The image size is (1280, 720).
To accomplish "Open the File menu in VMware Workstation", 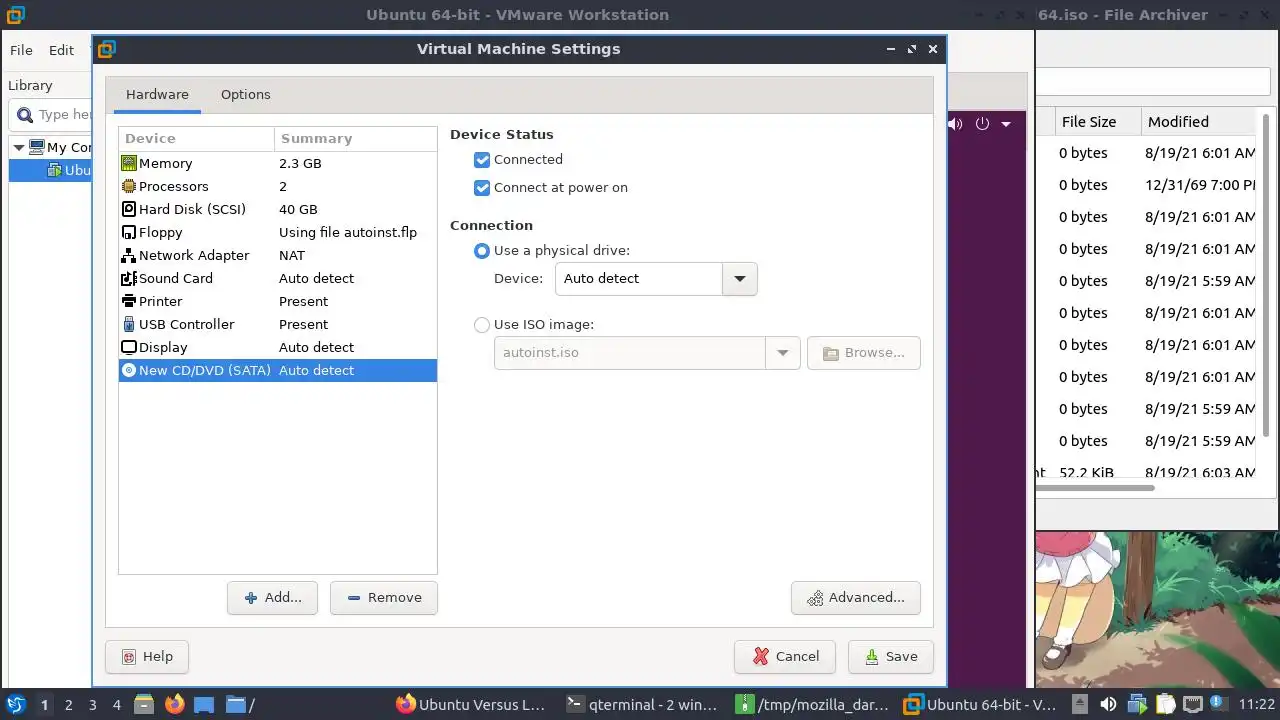I will [21, 50].
